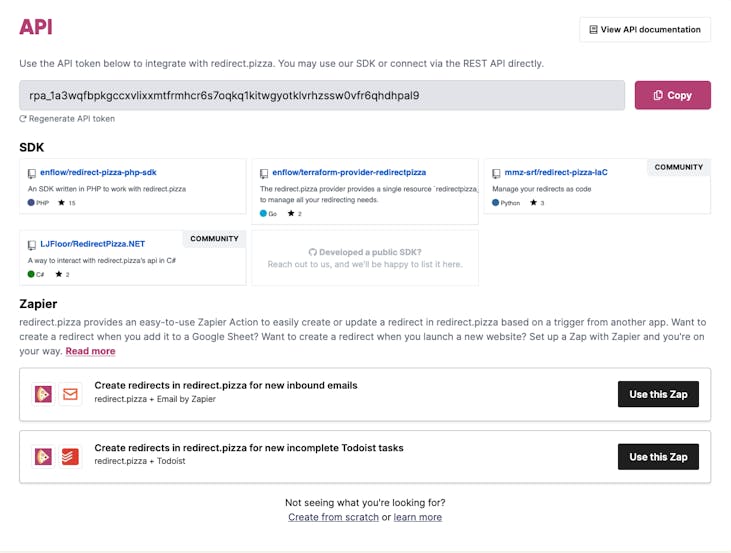Click redirect.pizza icon in email Zap
This screenshot has width=731, height=553.
(x=43, y=394)
